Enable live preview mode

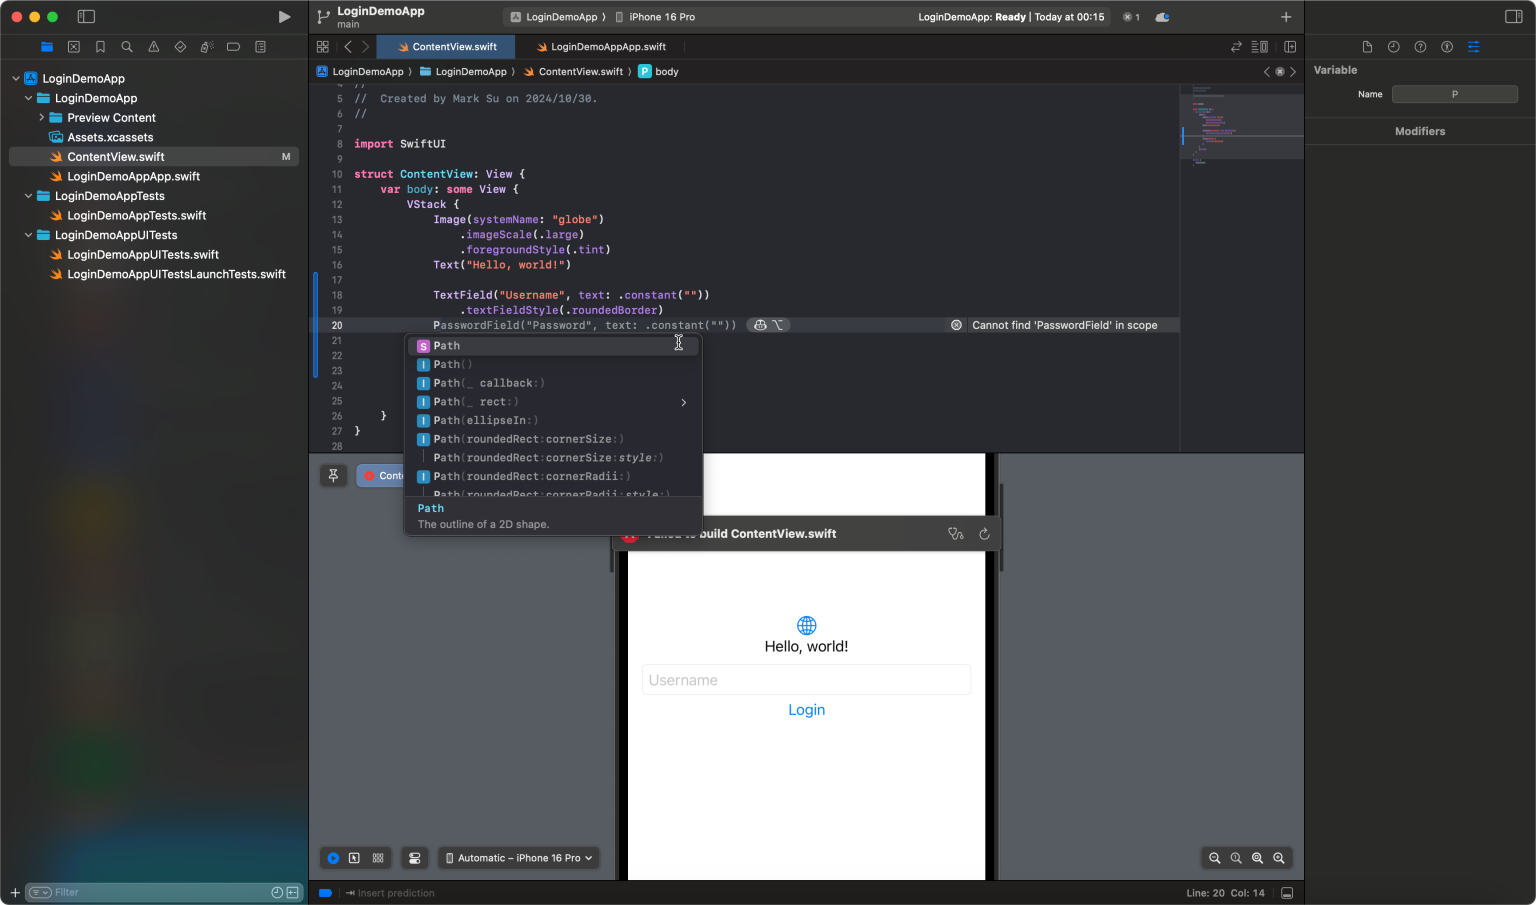(333, 858)
